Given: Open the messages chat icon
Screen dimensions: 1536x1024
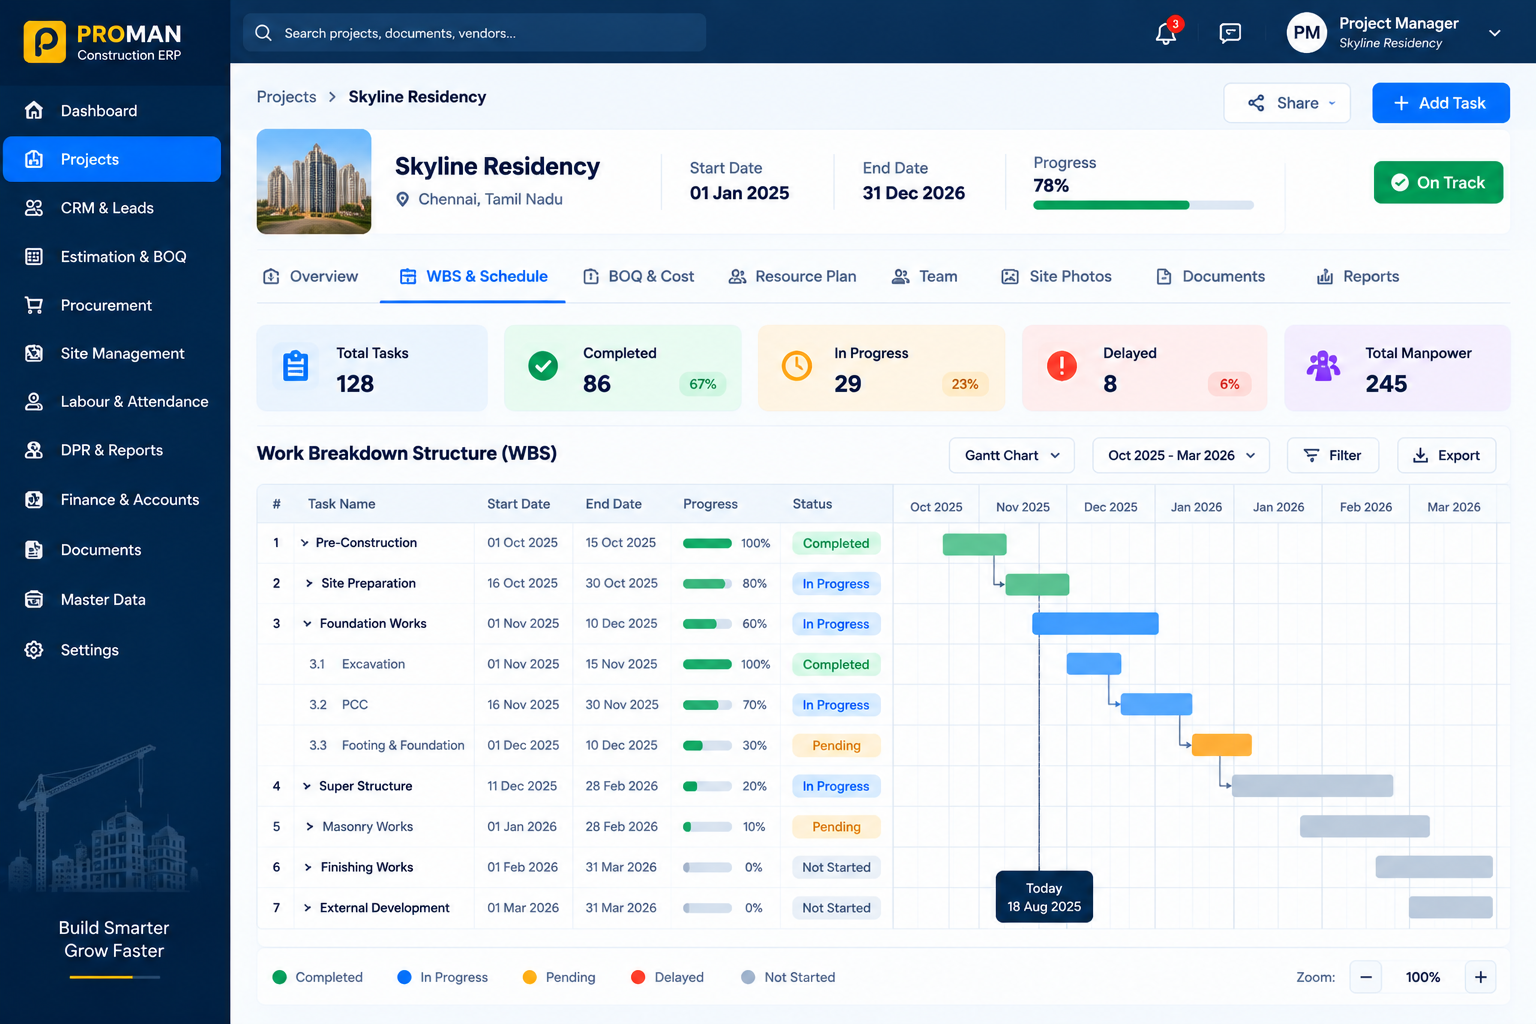Looking at the screenshot, I should coord(1230,33).
